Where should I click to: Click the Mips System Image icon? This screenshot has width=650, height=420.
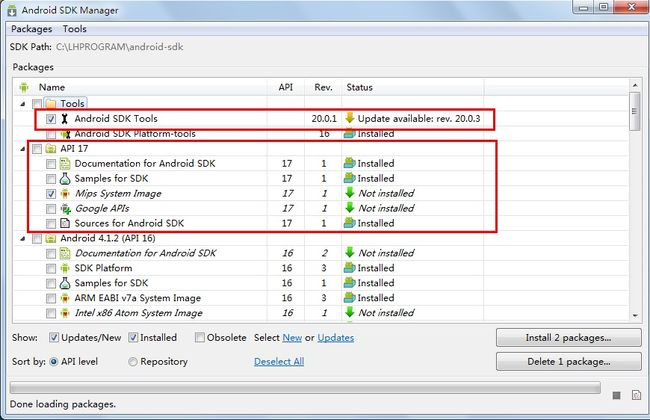pyautogui.click(x=65, y=194)
